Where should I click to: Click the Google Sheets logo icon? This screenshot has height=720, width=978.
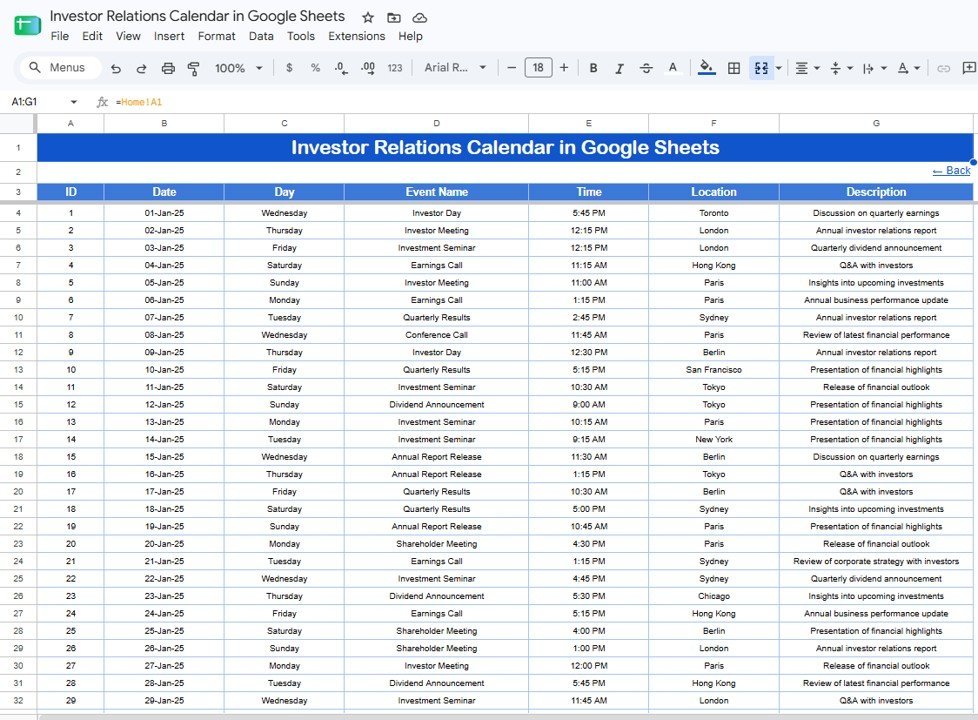point(27,26)
